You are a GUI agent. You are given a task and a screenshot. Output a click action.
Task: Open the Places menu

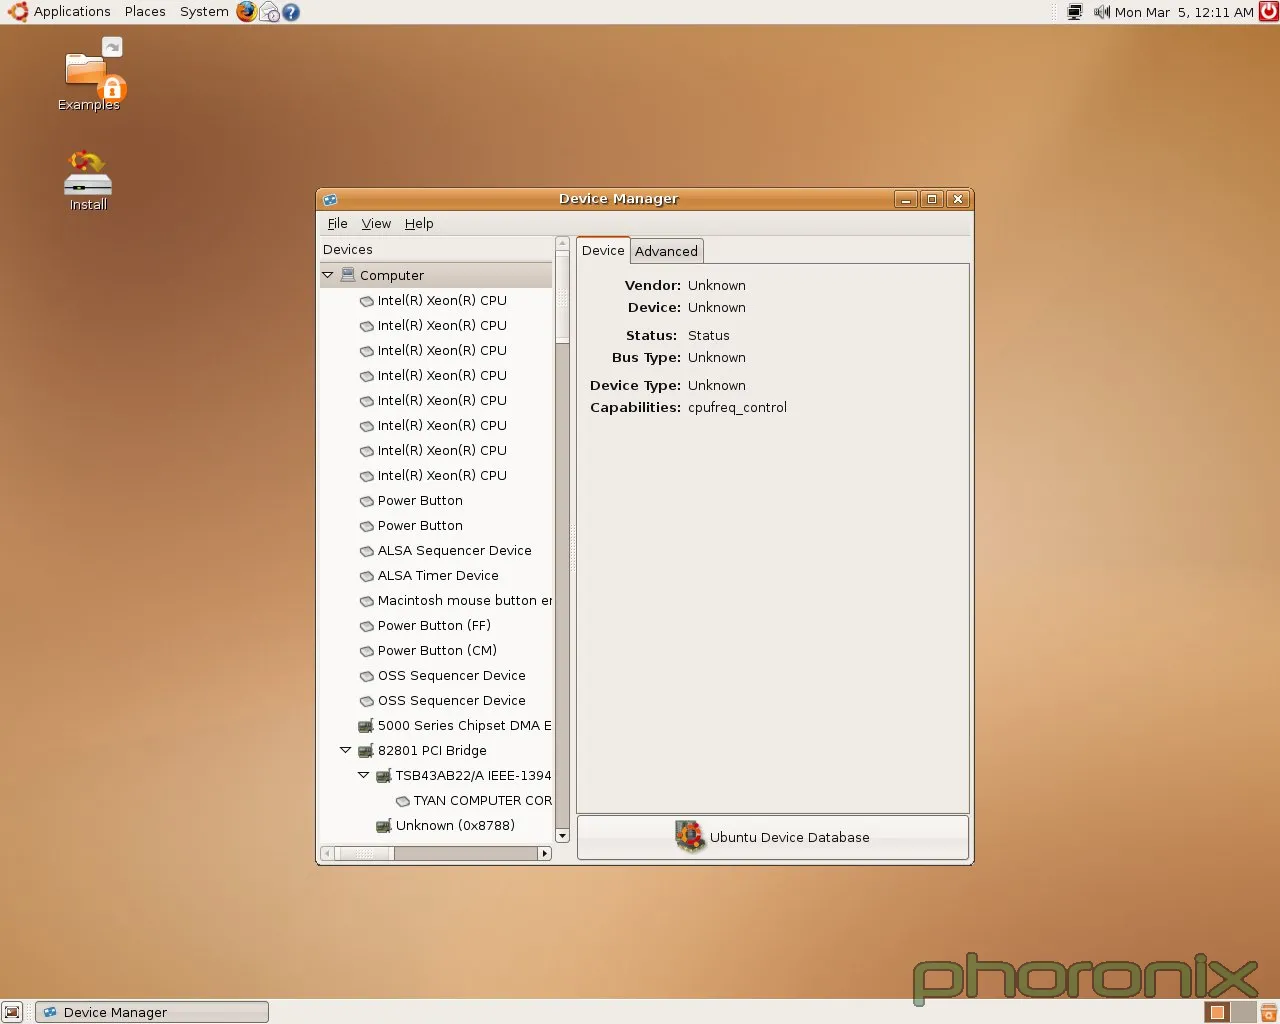[145, 12]
